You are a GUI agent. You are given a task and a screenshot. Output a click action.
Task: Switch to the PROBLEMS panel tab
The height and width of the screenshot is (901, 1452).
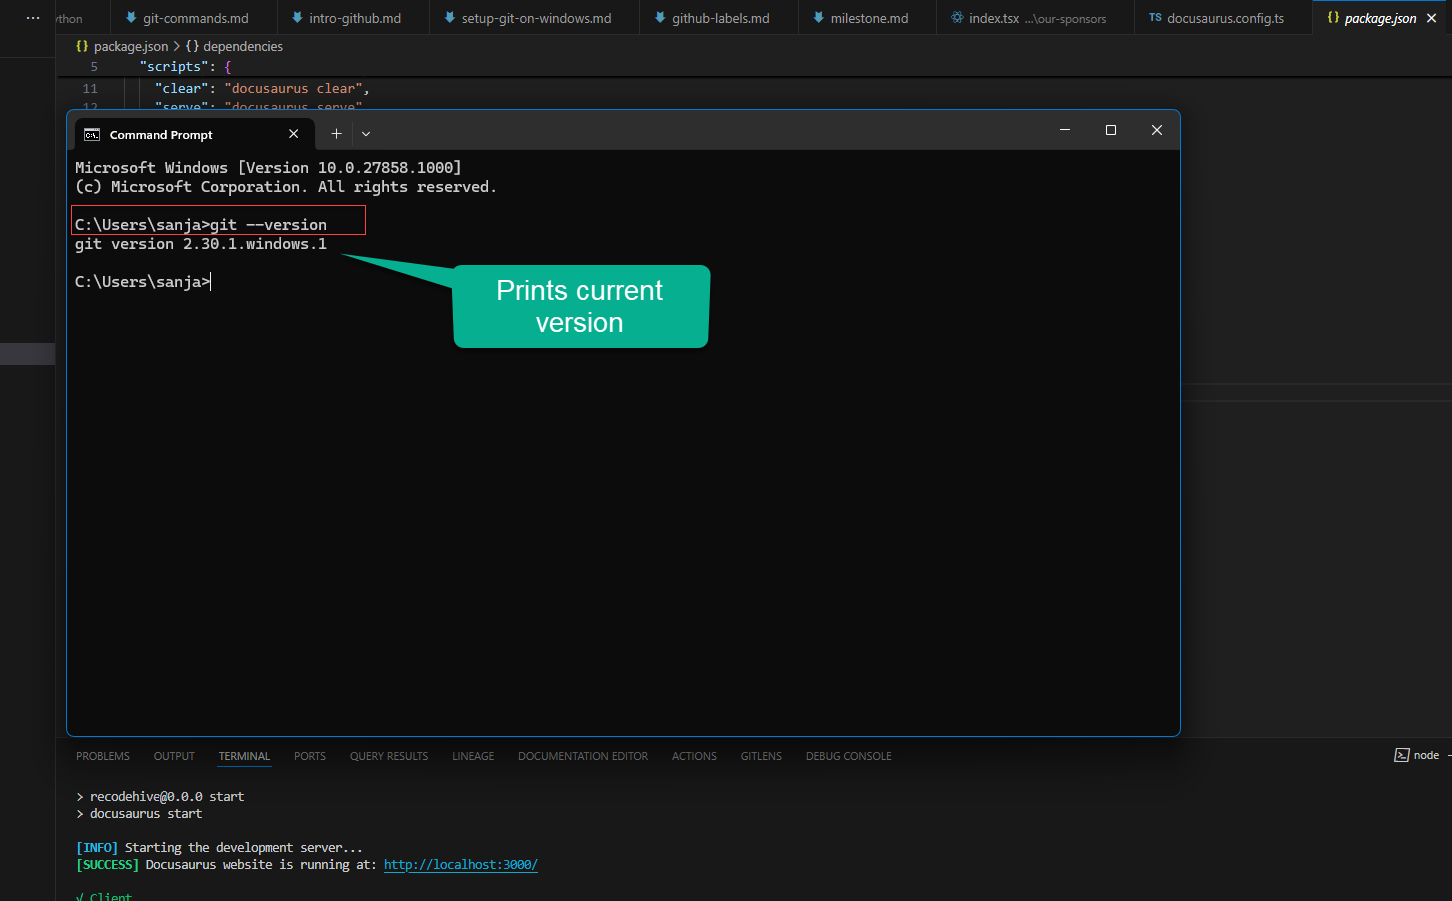point(103,756)
